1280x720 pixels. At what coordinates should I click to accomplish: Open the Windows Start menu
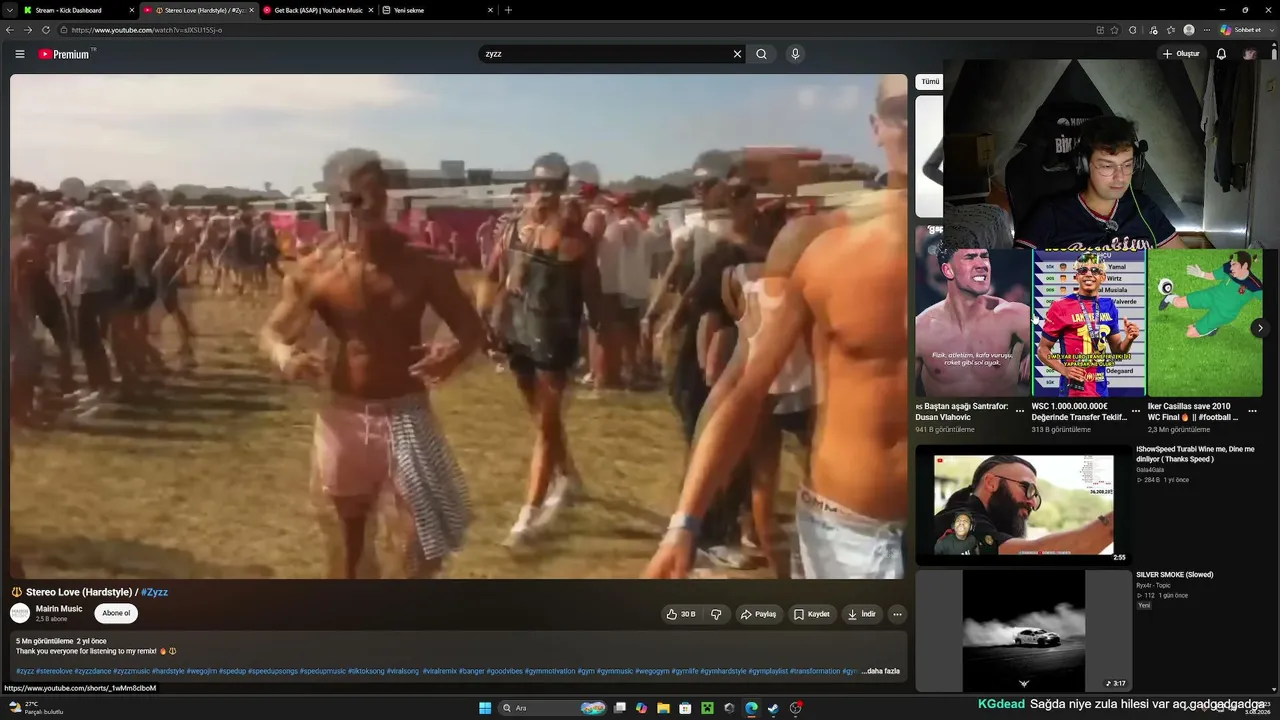click(485, 708)
